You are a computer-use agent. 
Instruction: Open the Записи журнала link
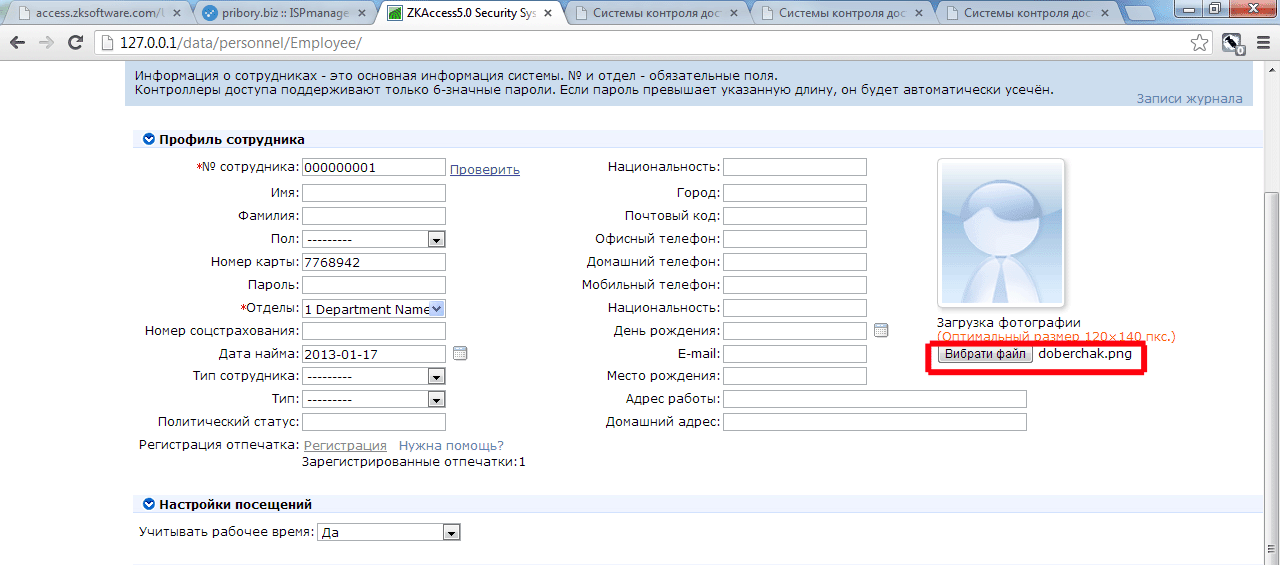(x=1189, y=99)
